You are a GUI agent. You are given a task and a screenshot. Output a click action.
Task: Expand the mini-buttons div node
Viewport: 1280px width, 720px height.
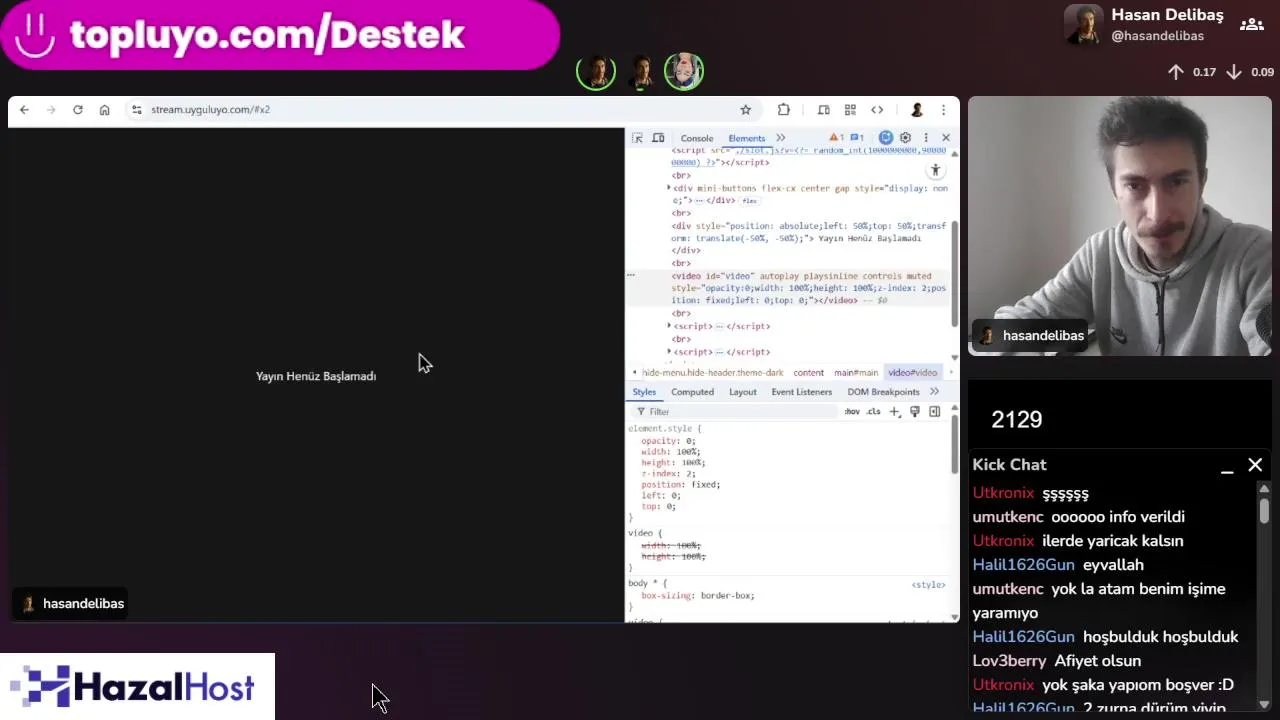pyautogui.click(x=669, y=188)
